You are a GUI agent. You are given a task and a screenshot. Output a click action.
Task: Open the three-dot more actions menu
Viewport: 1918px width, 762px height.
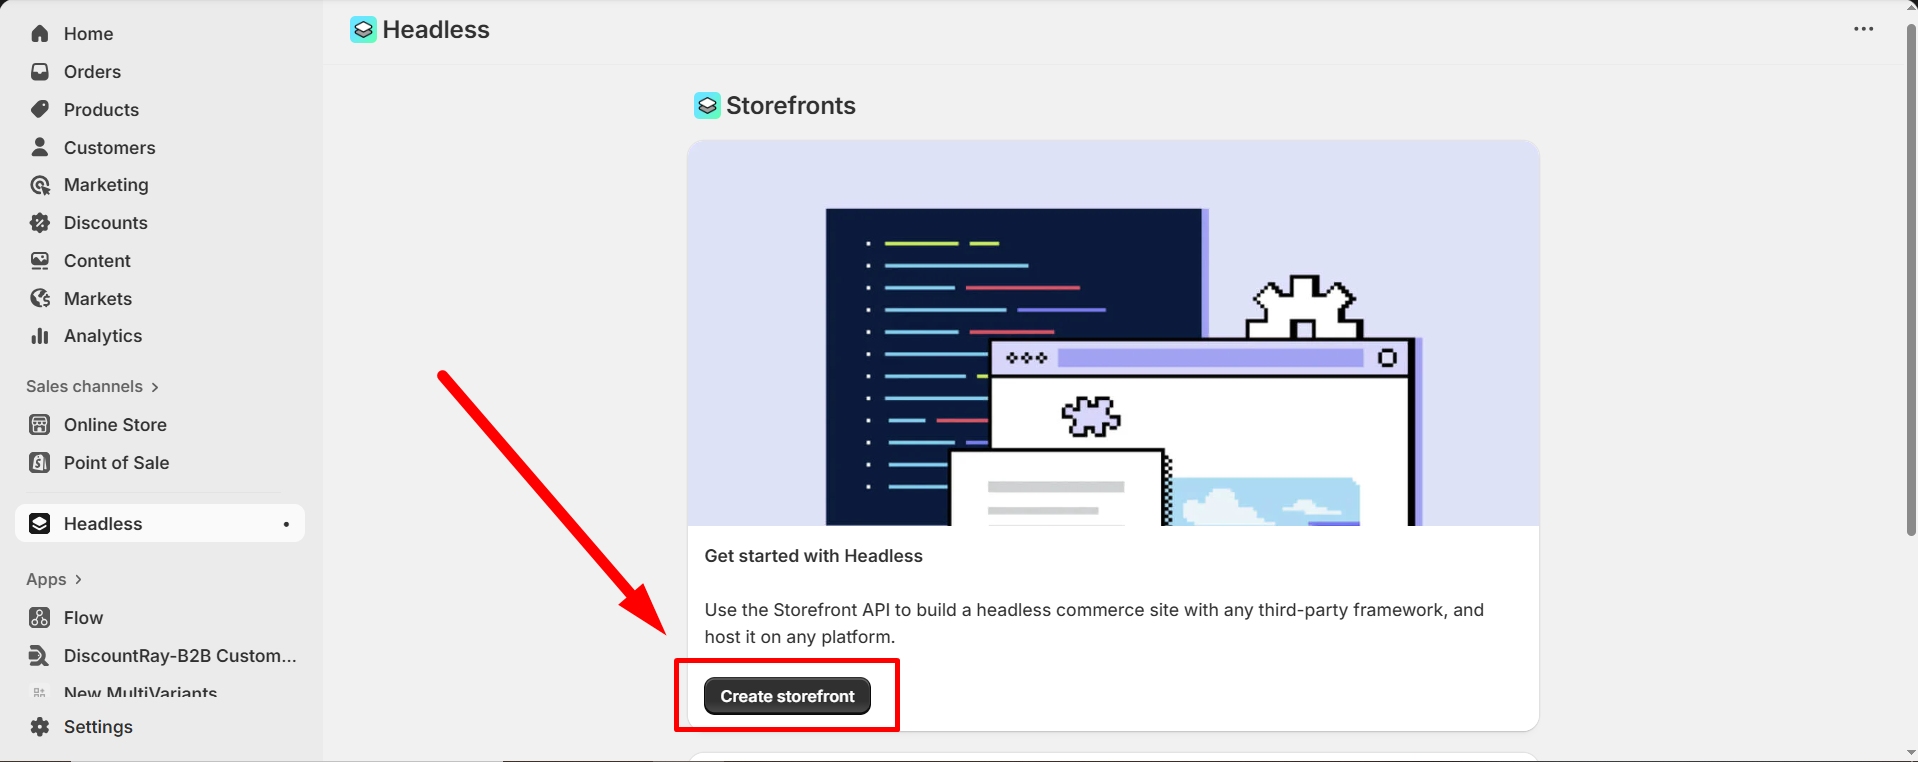(x=1863, y=29)
